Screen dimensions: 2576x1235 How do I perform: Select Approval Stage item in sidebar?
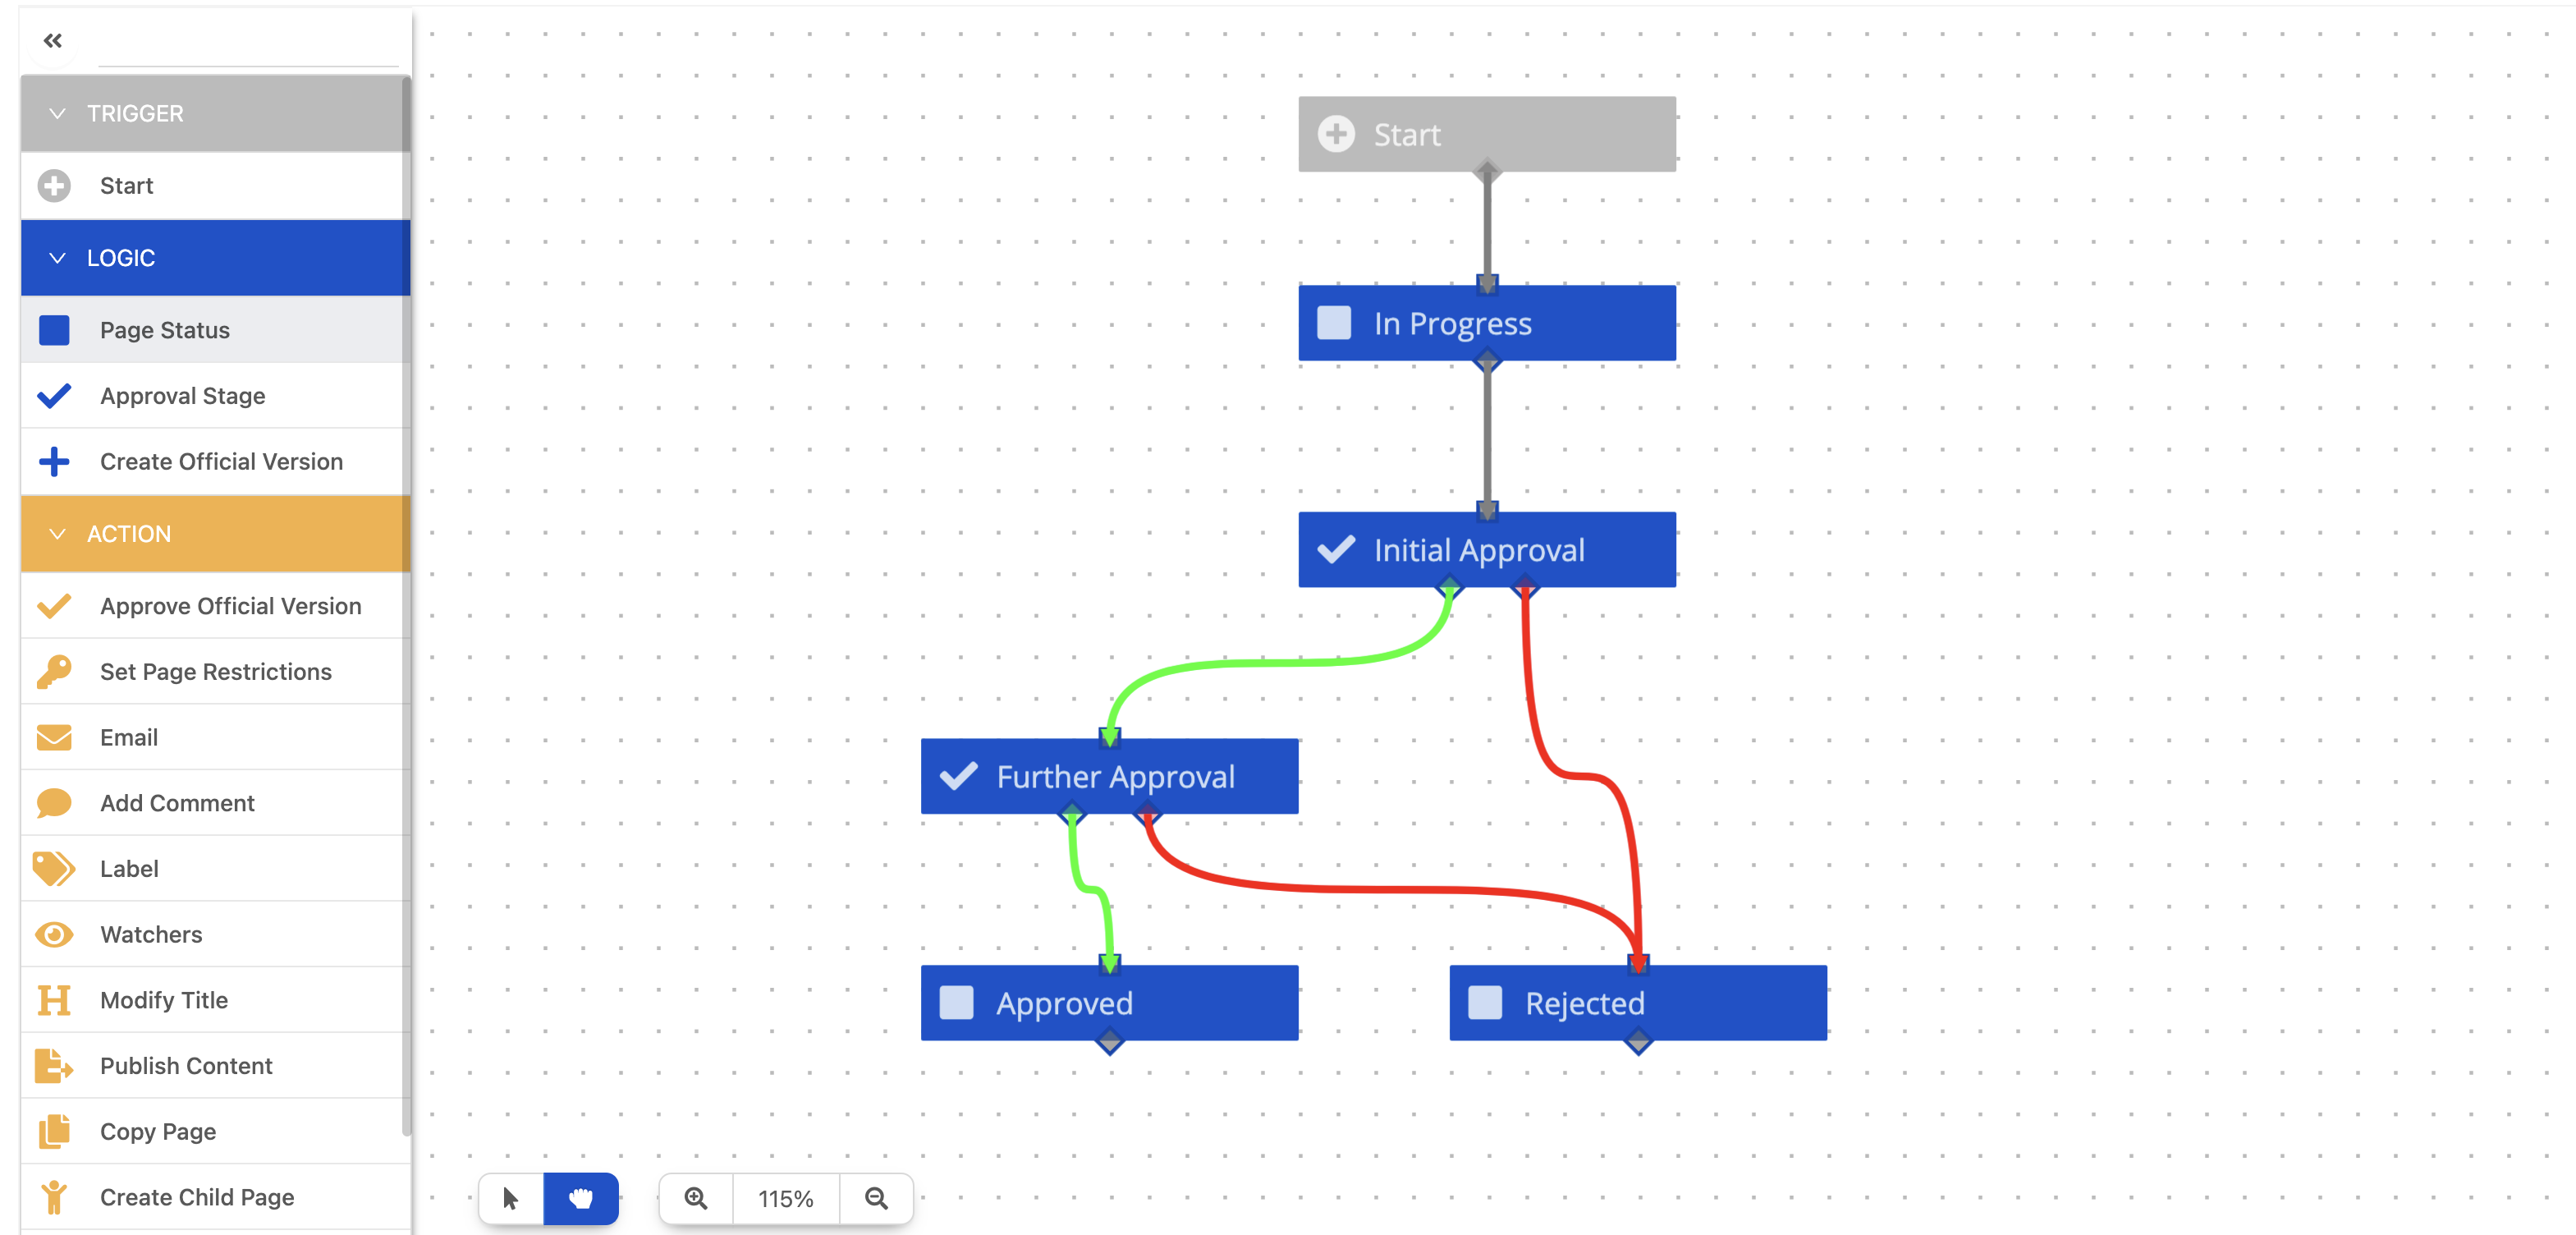coord(182,396)
